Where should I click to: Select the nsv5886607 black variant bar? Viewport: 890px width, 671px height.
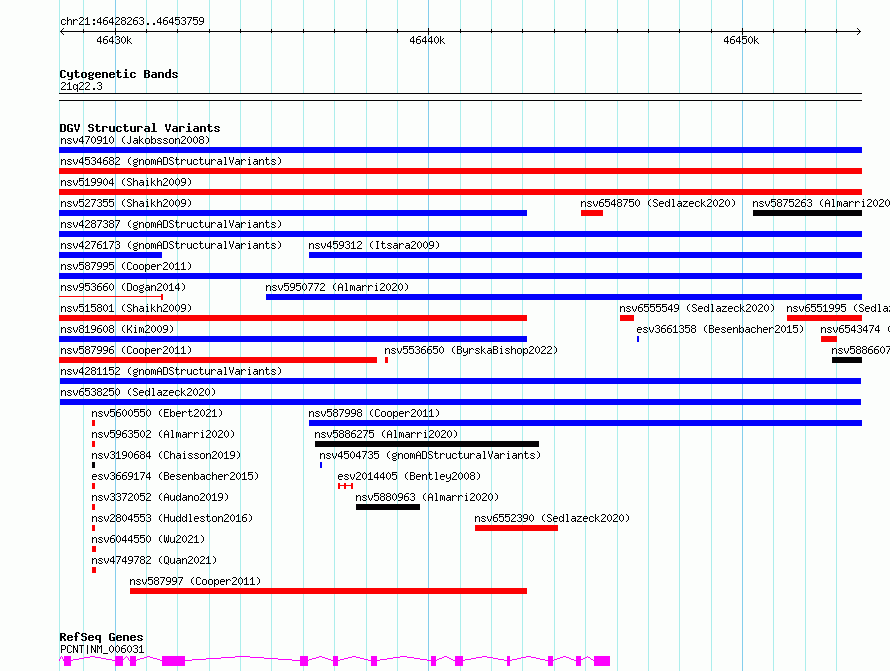847,360
